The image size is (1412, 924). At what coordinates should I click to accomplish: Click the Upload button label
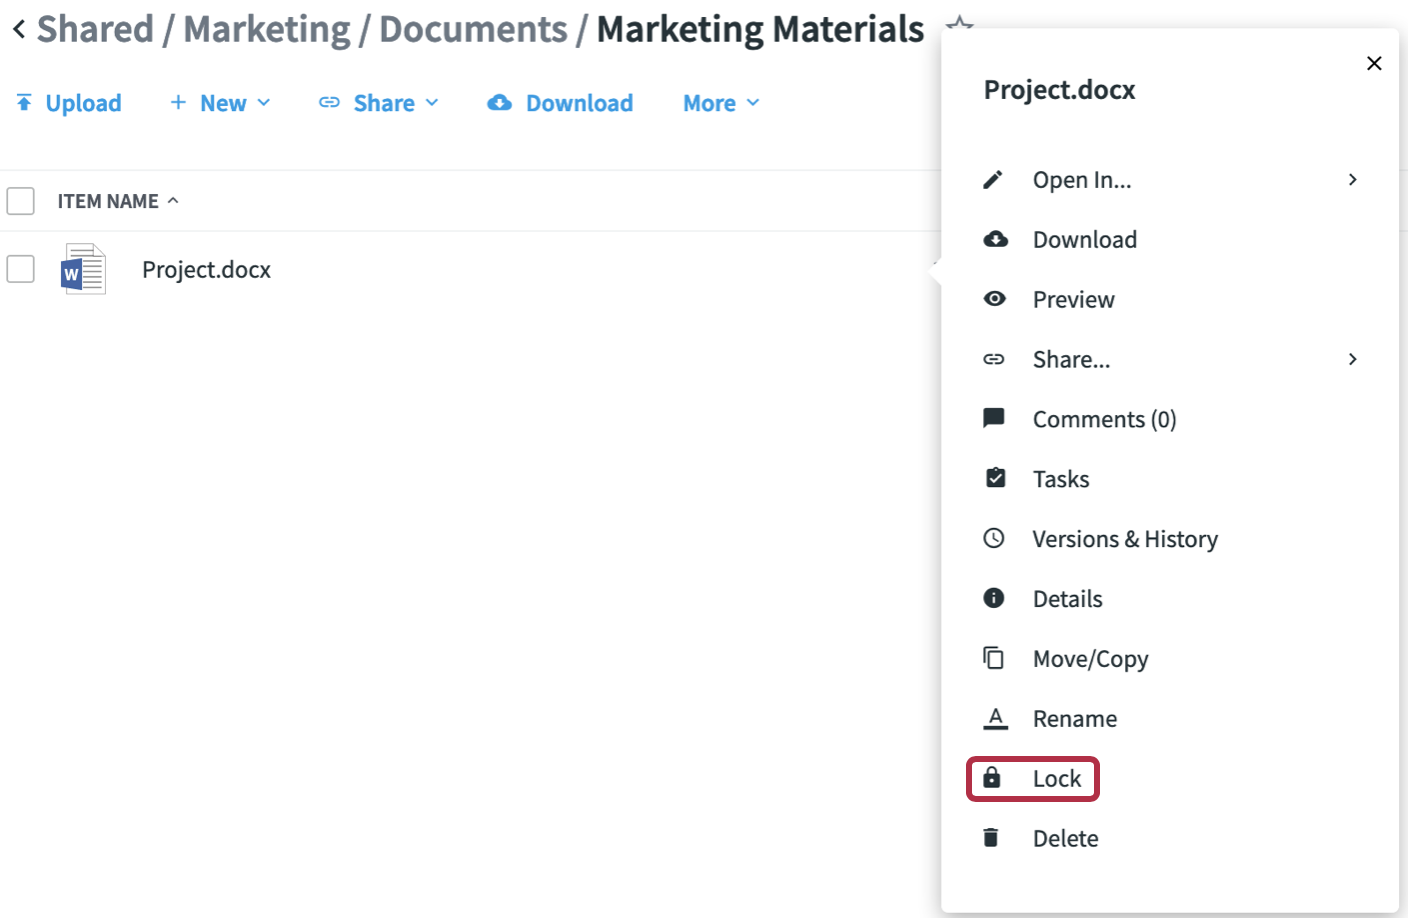[84, 103]
